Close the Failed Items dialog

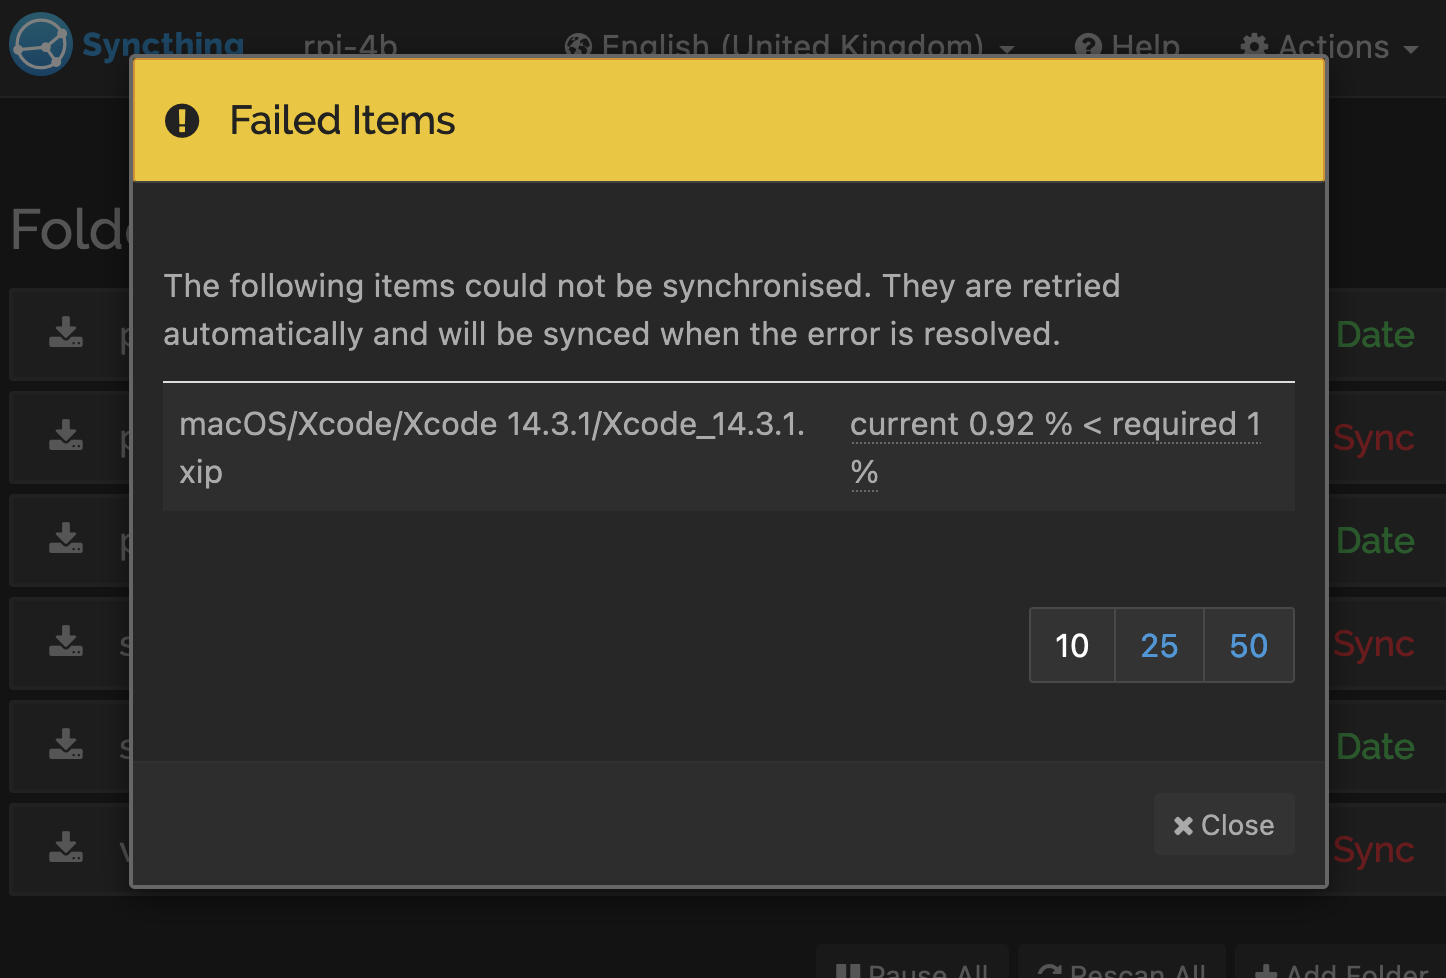[1224, 825]
